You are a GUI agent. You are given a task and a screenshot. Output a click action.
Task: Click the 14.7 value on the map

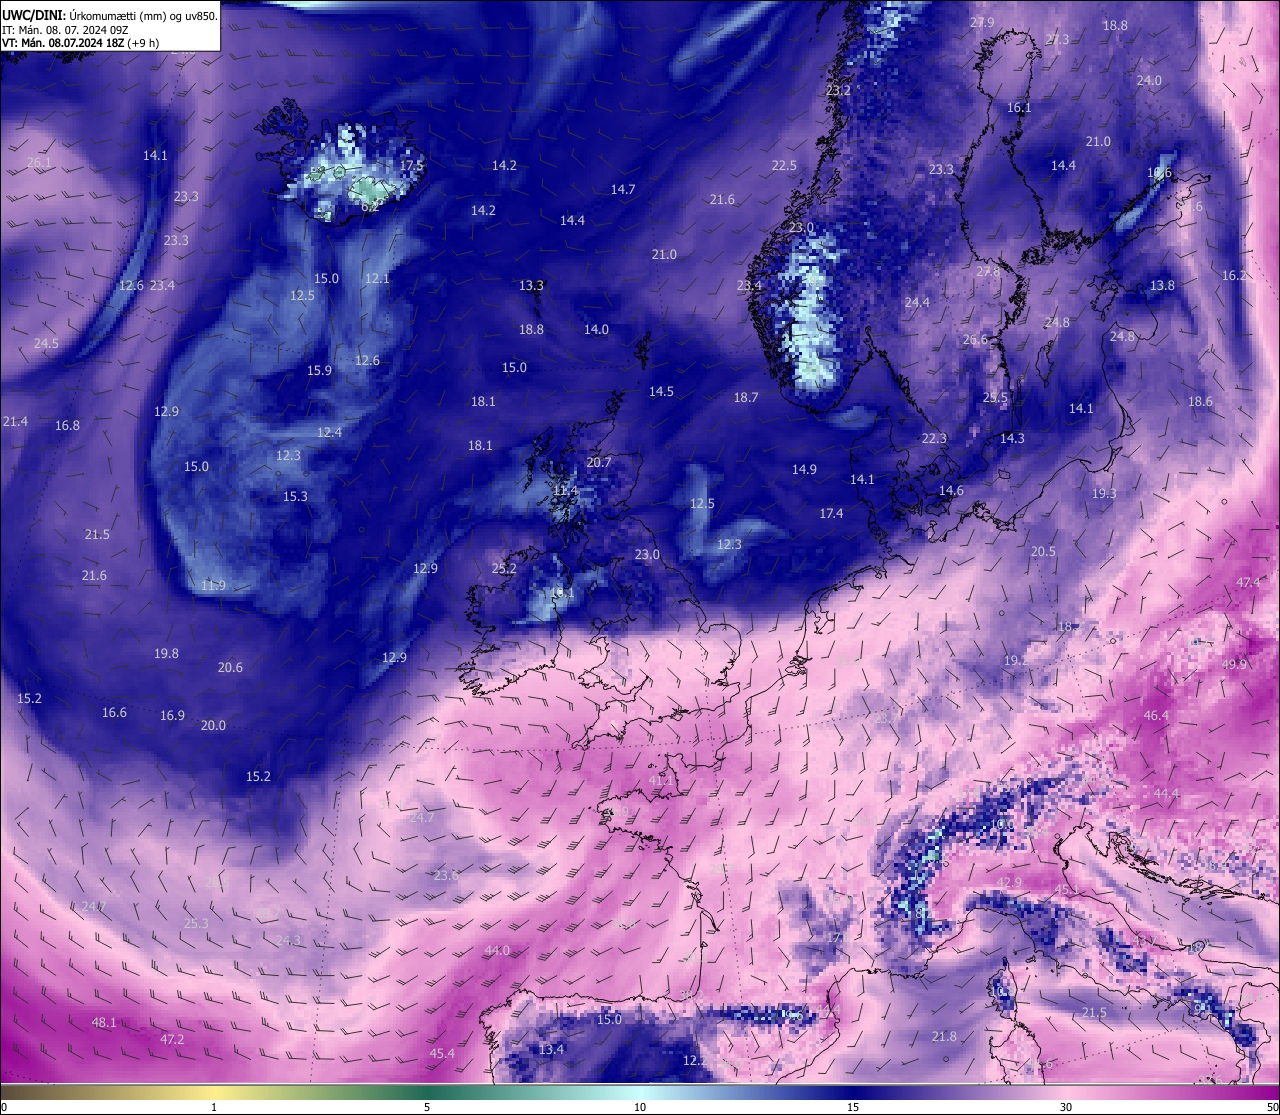coord(623,189)
